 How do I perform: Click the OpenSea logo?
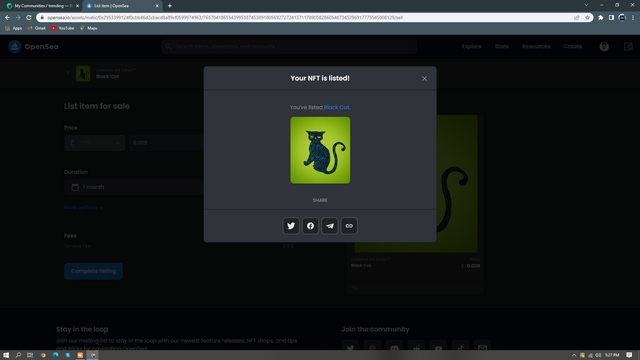tap(33, 47)
